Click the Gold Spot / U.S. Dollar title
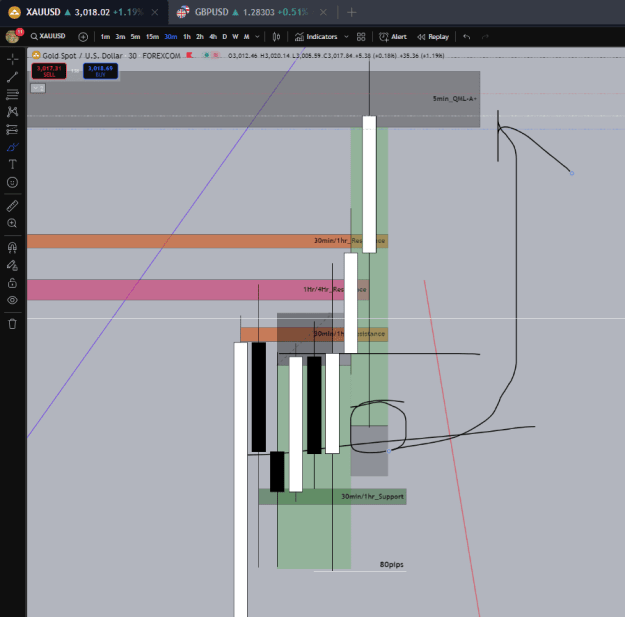The image size is (625, 617). click(x=83, y=56)
